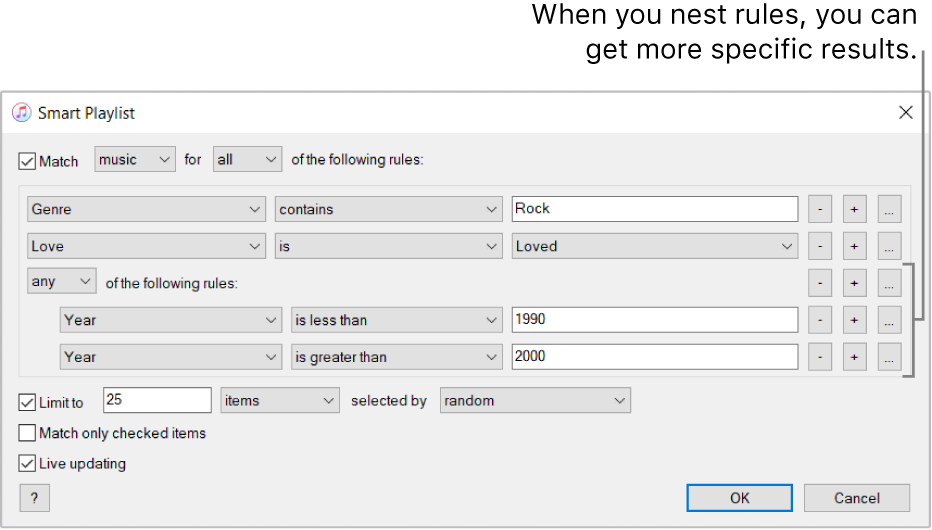Screen dimensions: 932x530
Task: Remove the nested 'any' rule group with minus
Action: [819, 283]
